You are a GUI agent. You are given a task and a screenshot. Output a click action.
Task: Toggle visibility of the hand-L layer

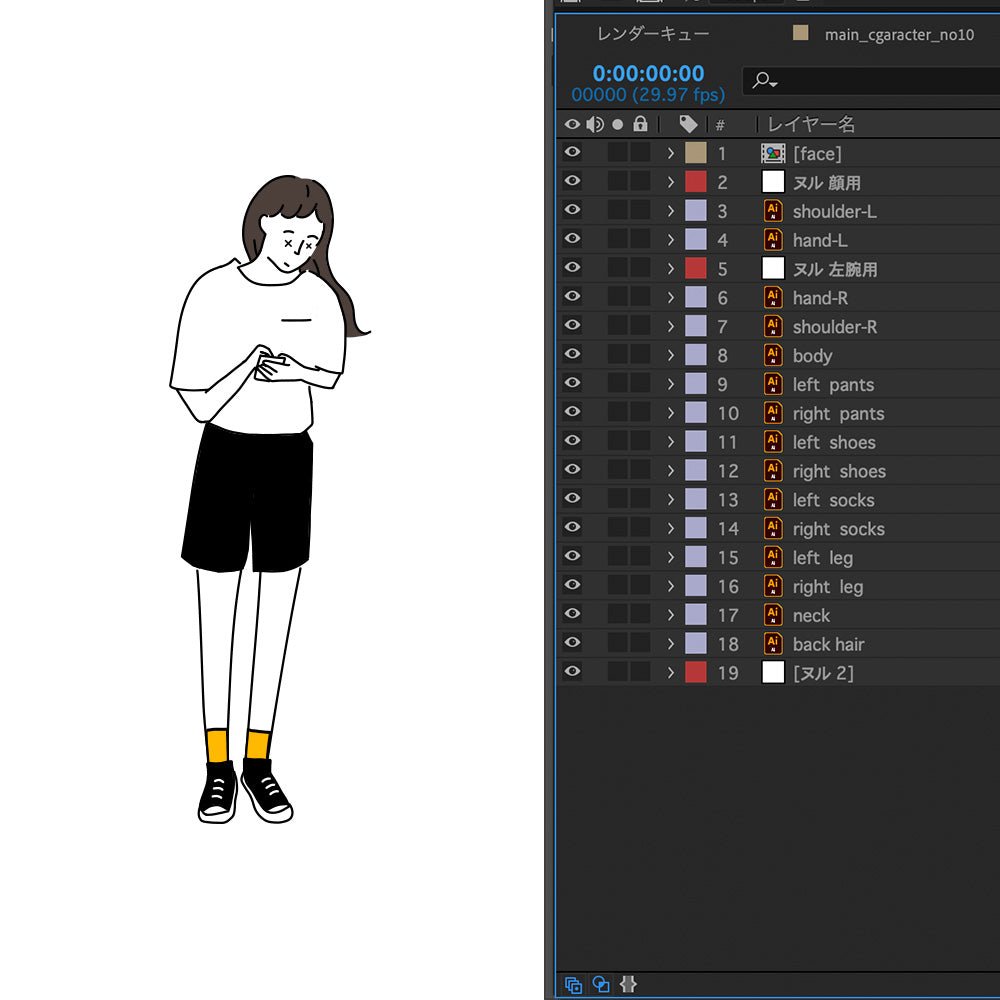(x=572, y=240)
